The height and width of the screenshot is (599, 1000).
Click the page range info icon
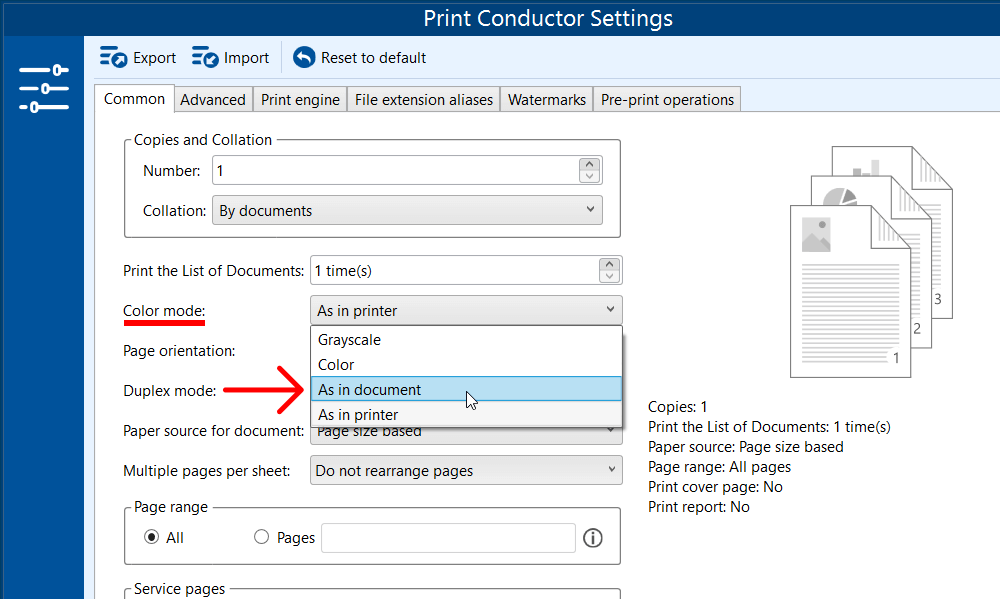pyautogui.click(x=592, y=538)
